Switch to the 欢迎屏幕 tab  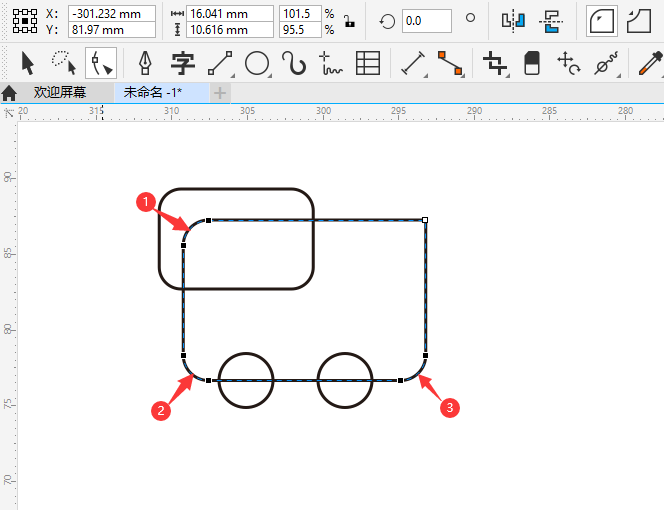[60, 92]
